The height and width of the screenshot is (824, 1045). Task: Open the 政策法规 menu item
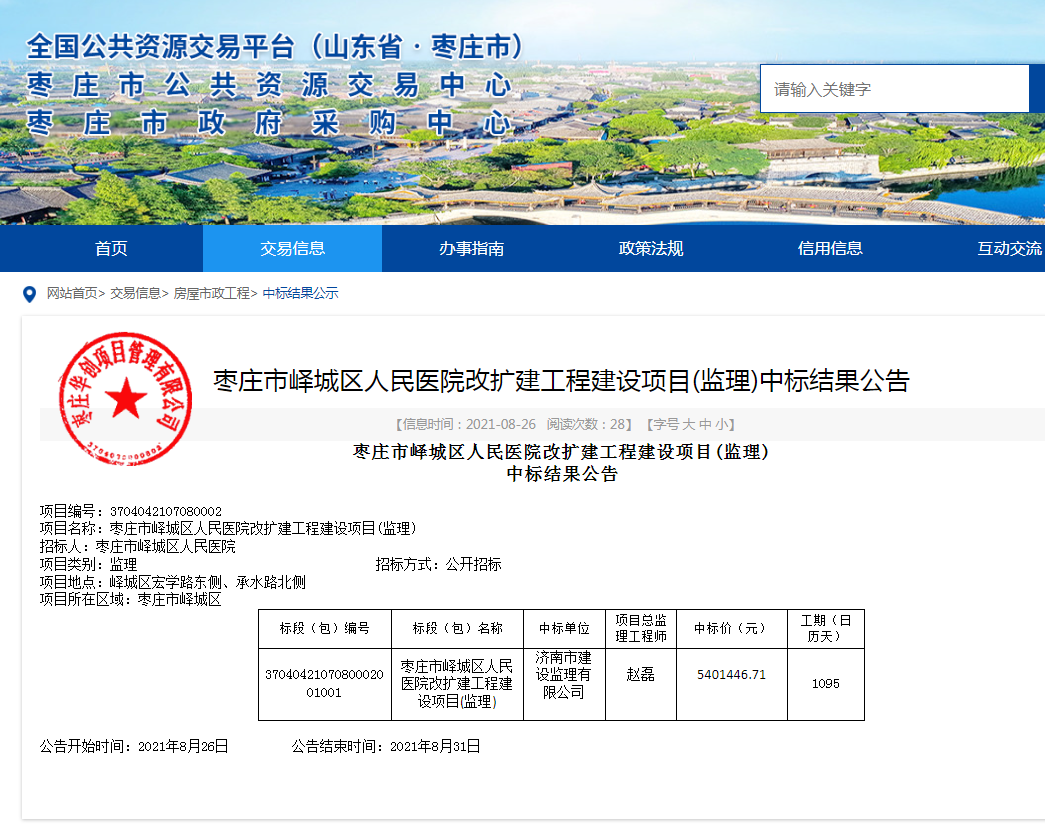point(651,249)
